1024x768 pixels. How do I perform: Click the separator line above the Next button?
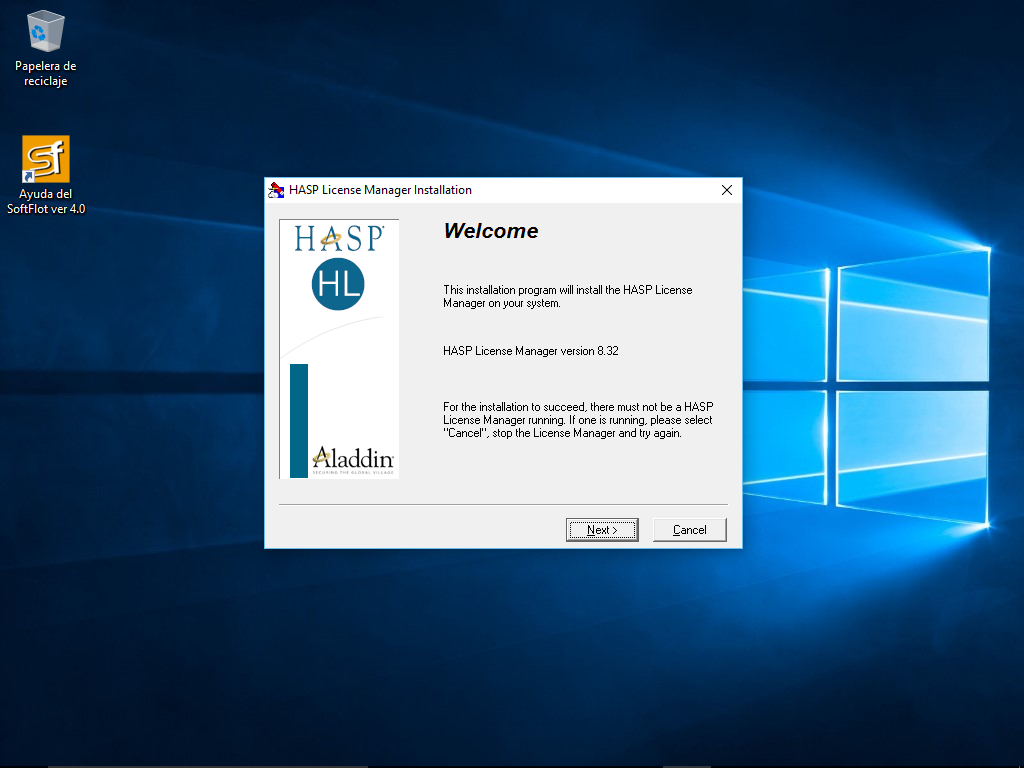502,504
